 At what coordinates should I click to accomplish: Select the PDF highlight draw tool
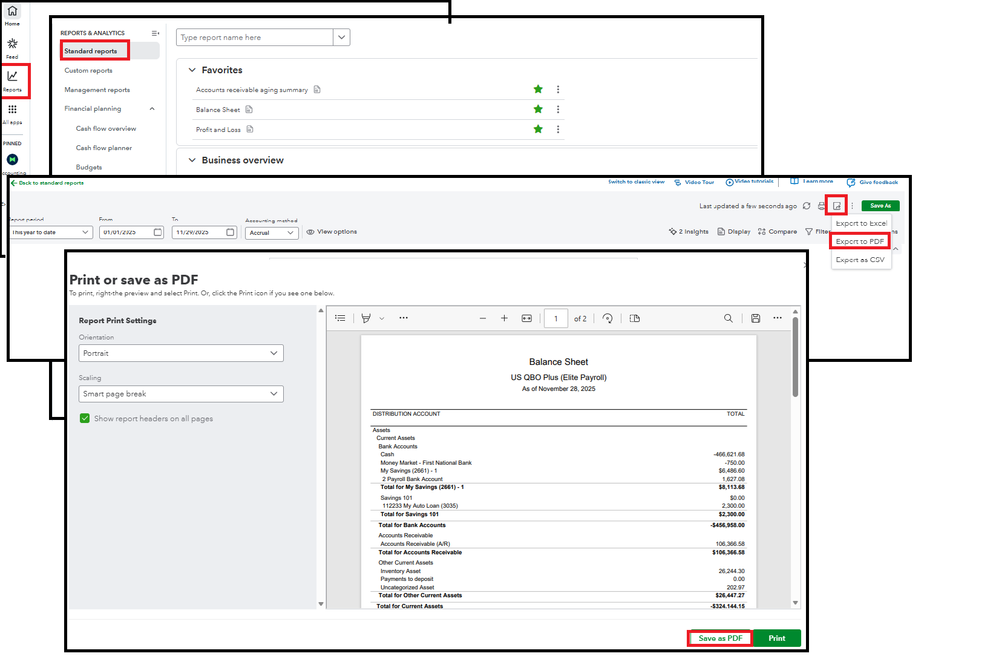[x=366, y=318]
